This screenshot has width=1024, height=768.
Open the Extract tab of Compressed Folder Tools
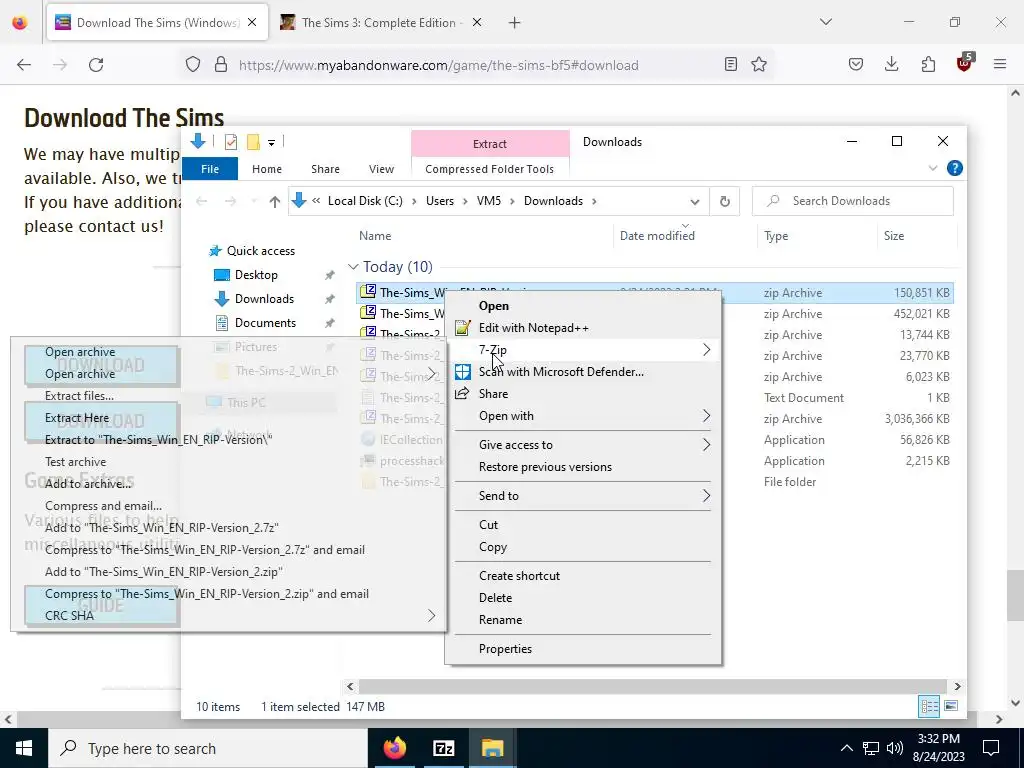point(490,144)
